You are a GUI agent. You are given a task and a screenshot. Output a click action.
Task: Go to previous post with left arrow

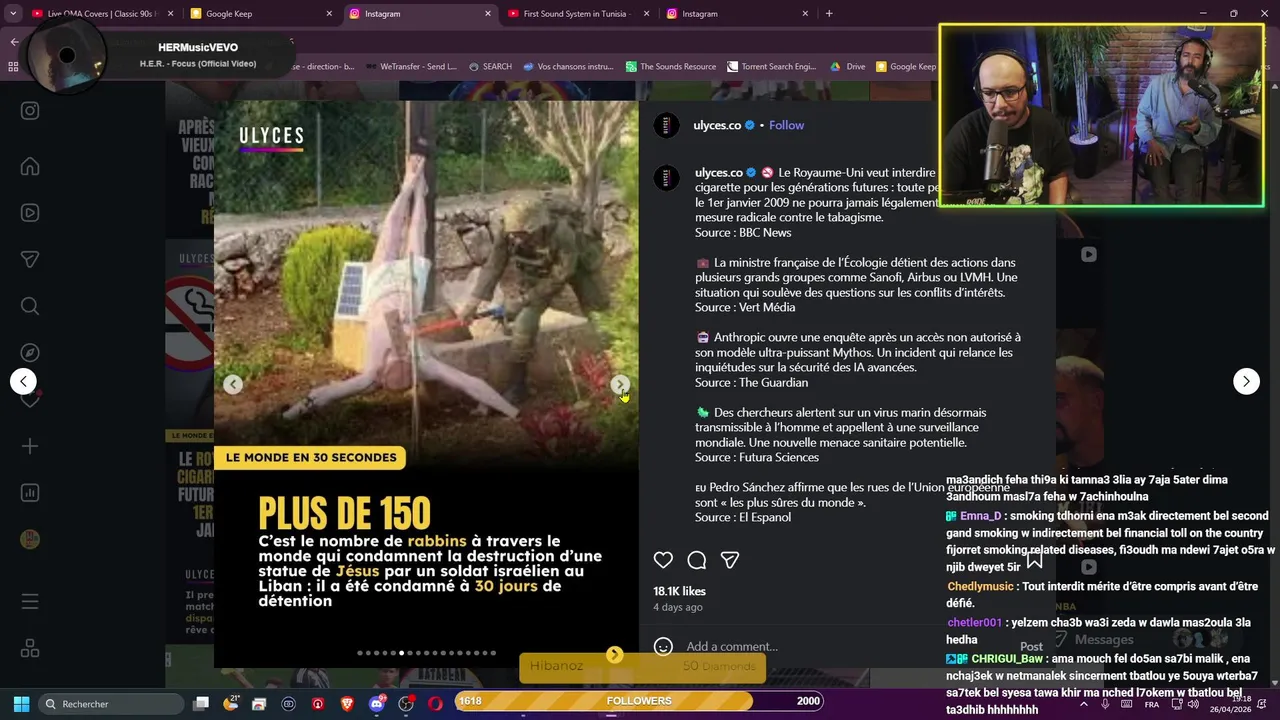click(x=23, y=381)
